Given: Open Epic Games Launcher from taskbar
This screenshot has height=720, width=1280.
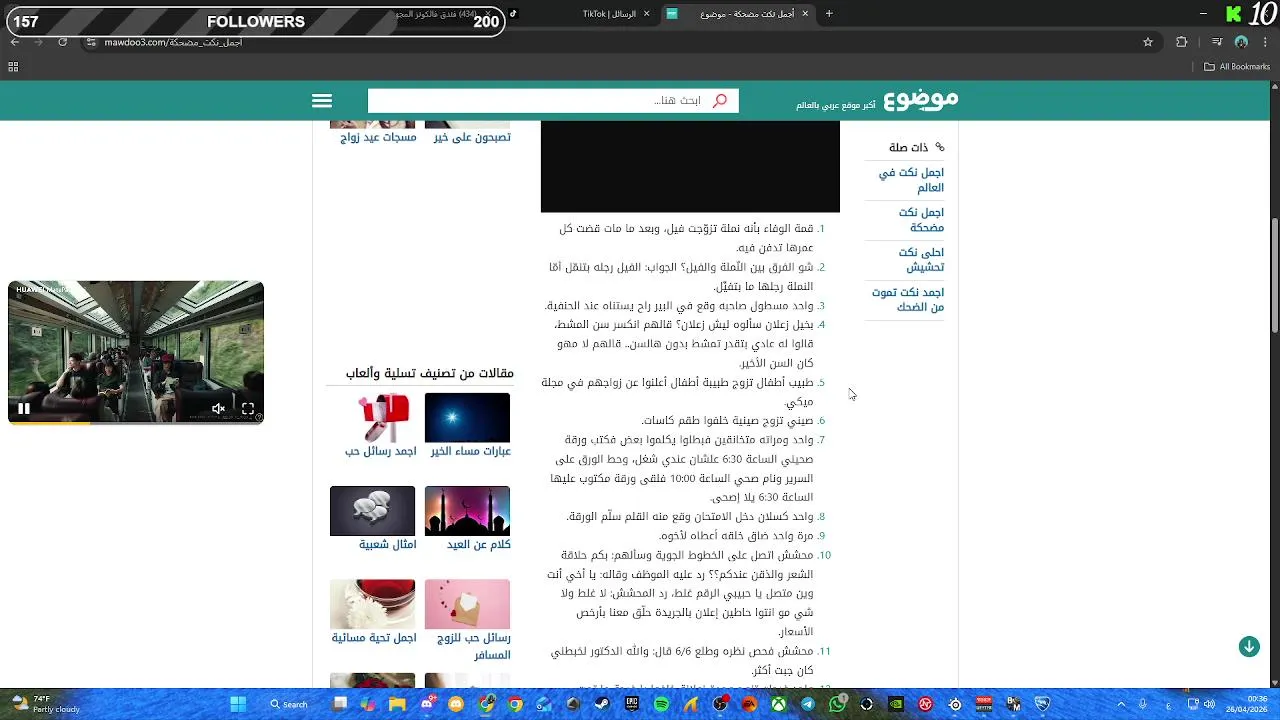Looking at the screenshot, I should click(x=632, y=704).
